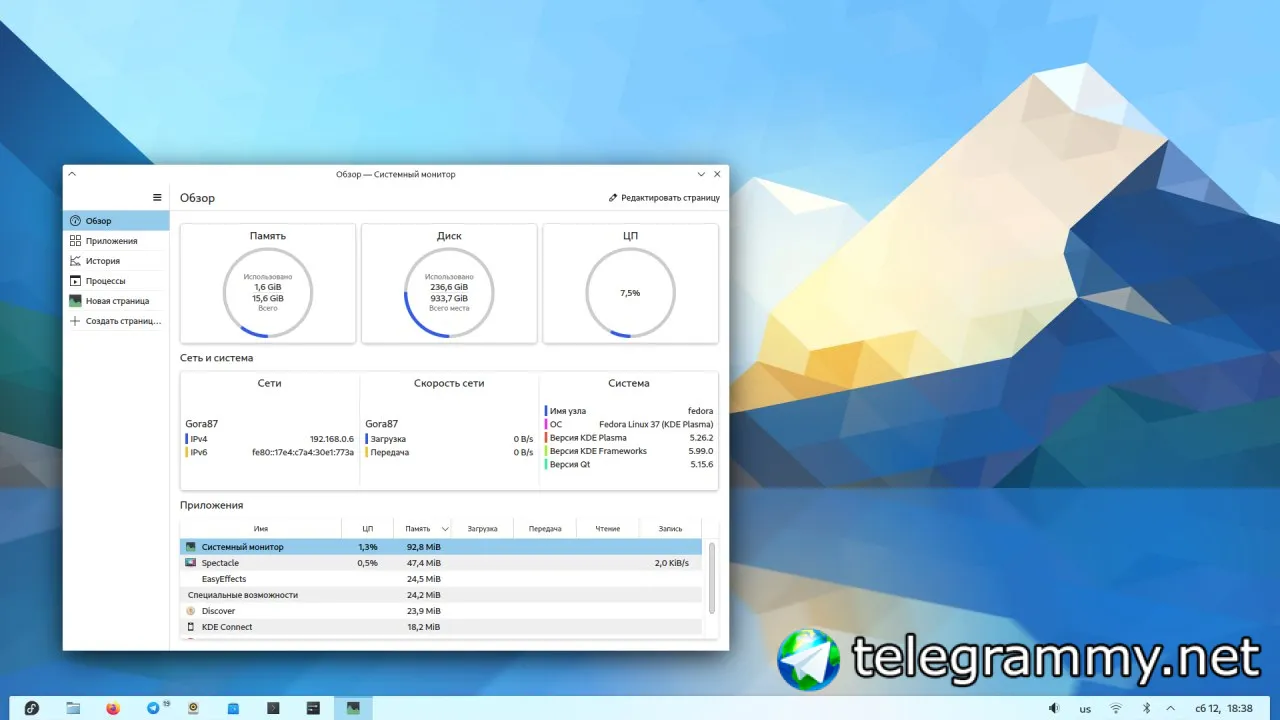The image size is (1280, 720).
Task: Click the pencil icon to edit the page
Action: tap(613, 198)
